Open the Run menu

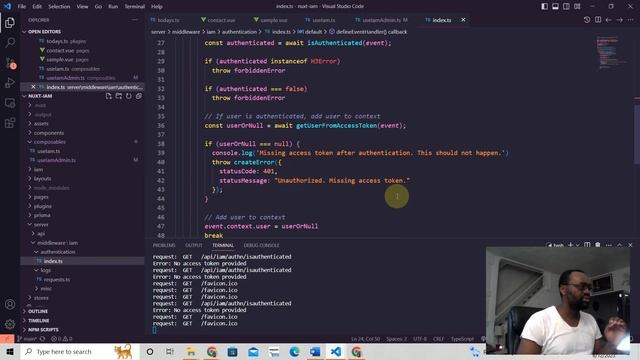(x=113, y=6)
